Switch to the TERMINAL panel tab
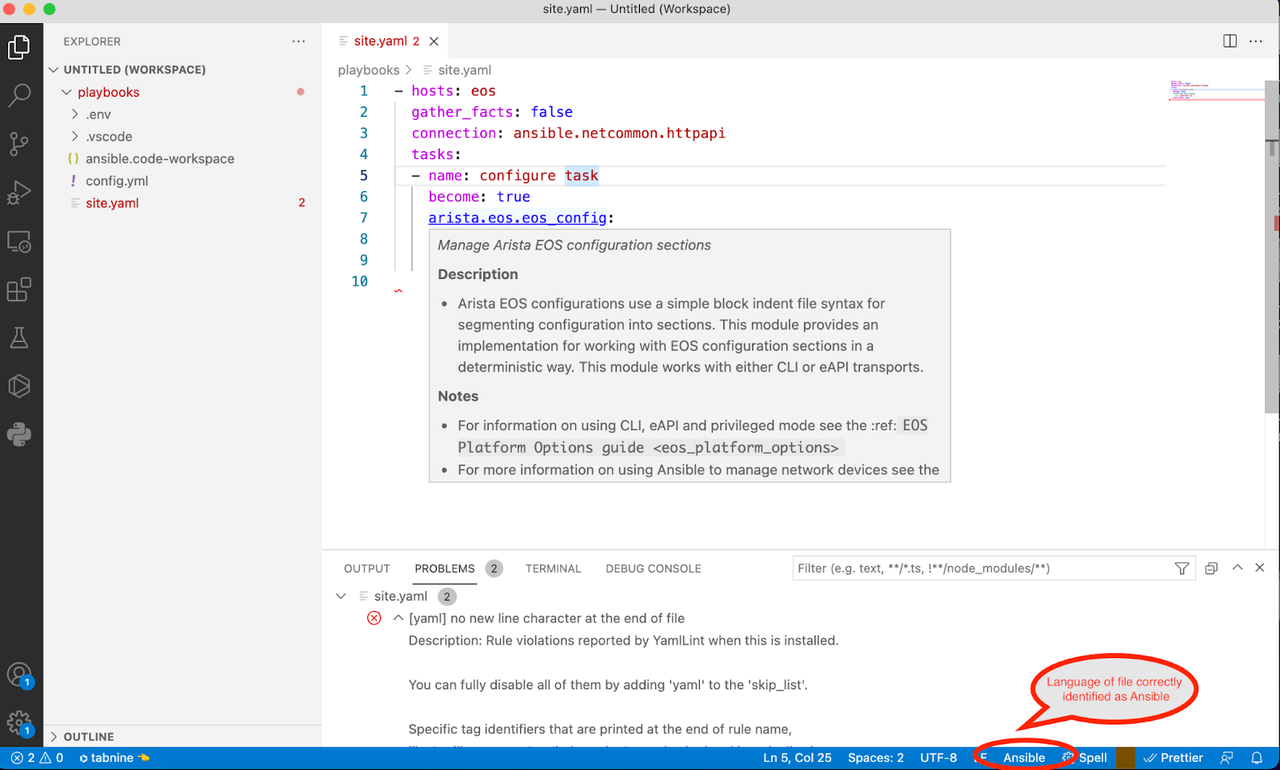The image size is (1280, 770). 553,568
